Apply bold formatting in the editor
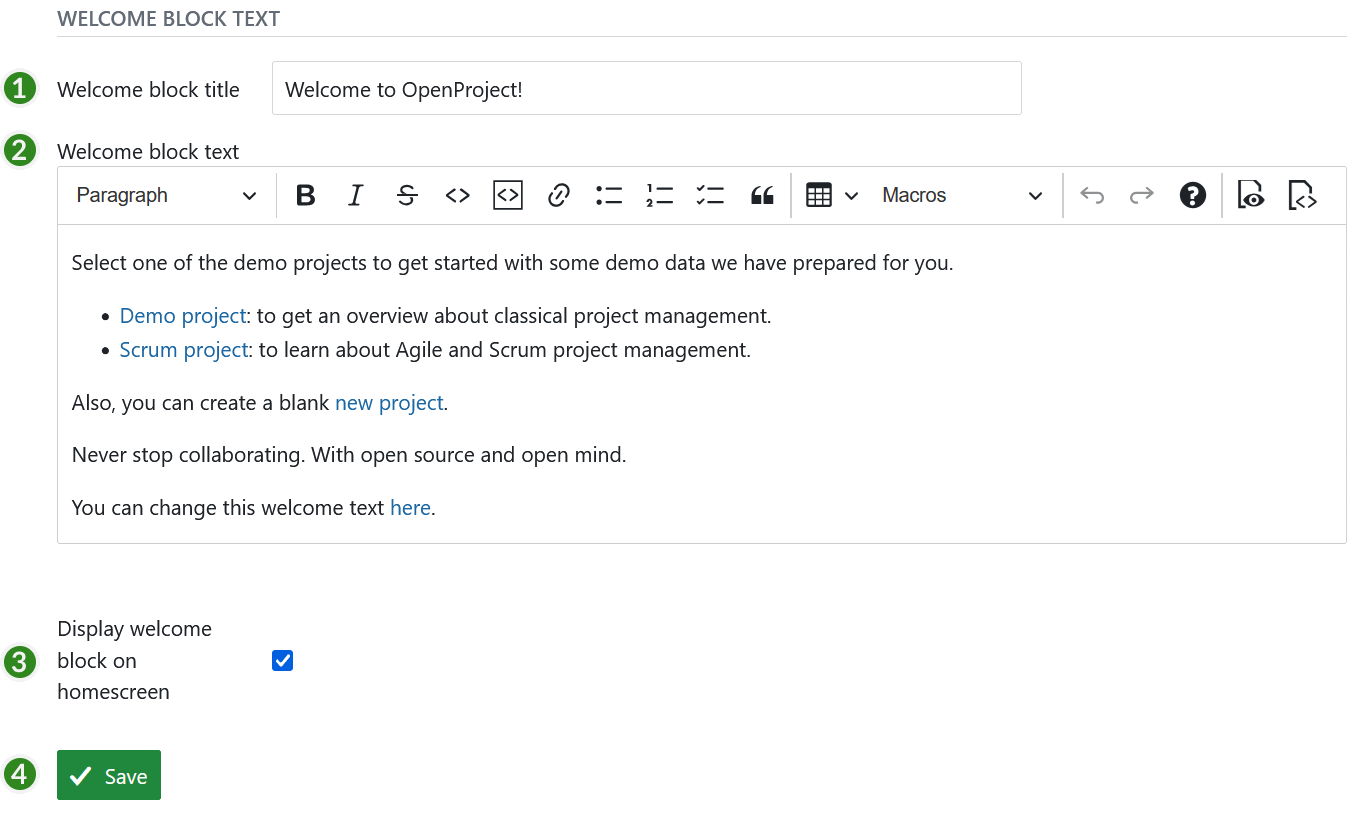The image size is (1360, 819). tap(305, 195)
